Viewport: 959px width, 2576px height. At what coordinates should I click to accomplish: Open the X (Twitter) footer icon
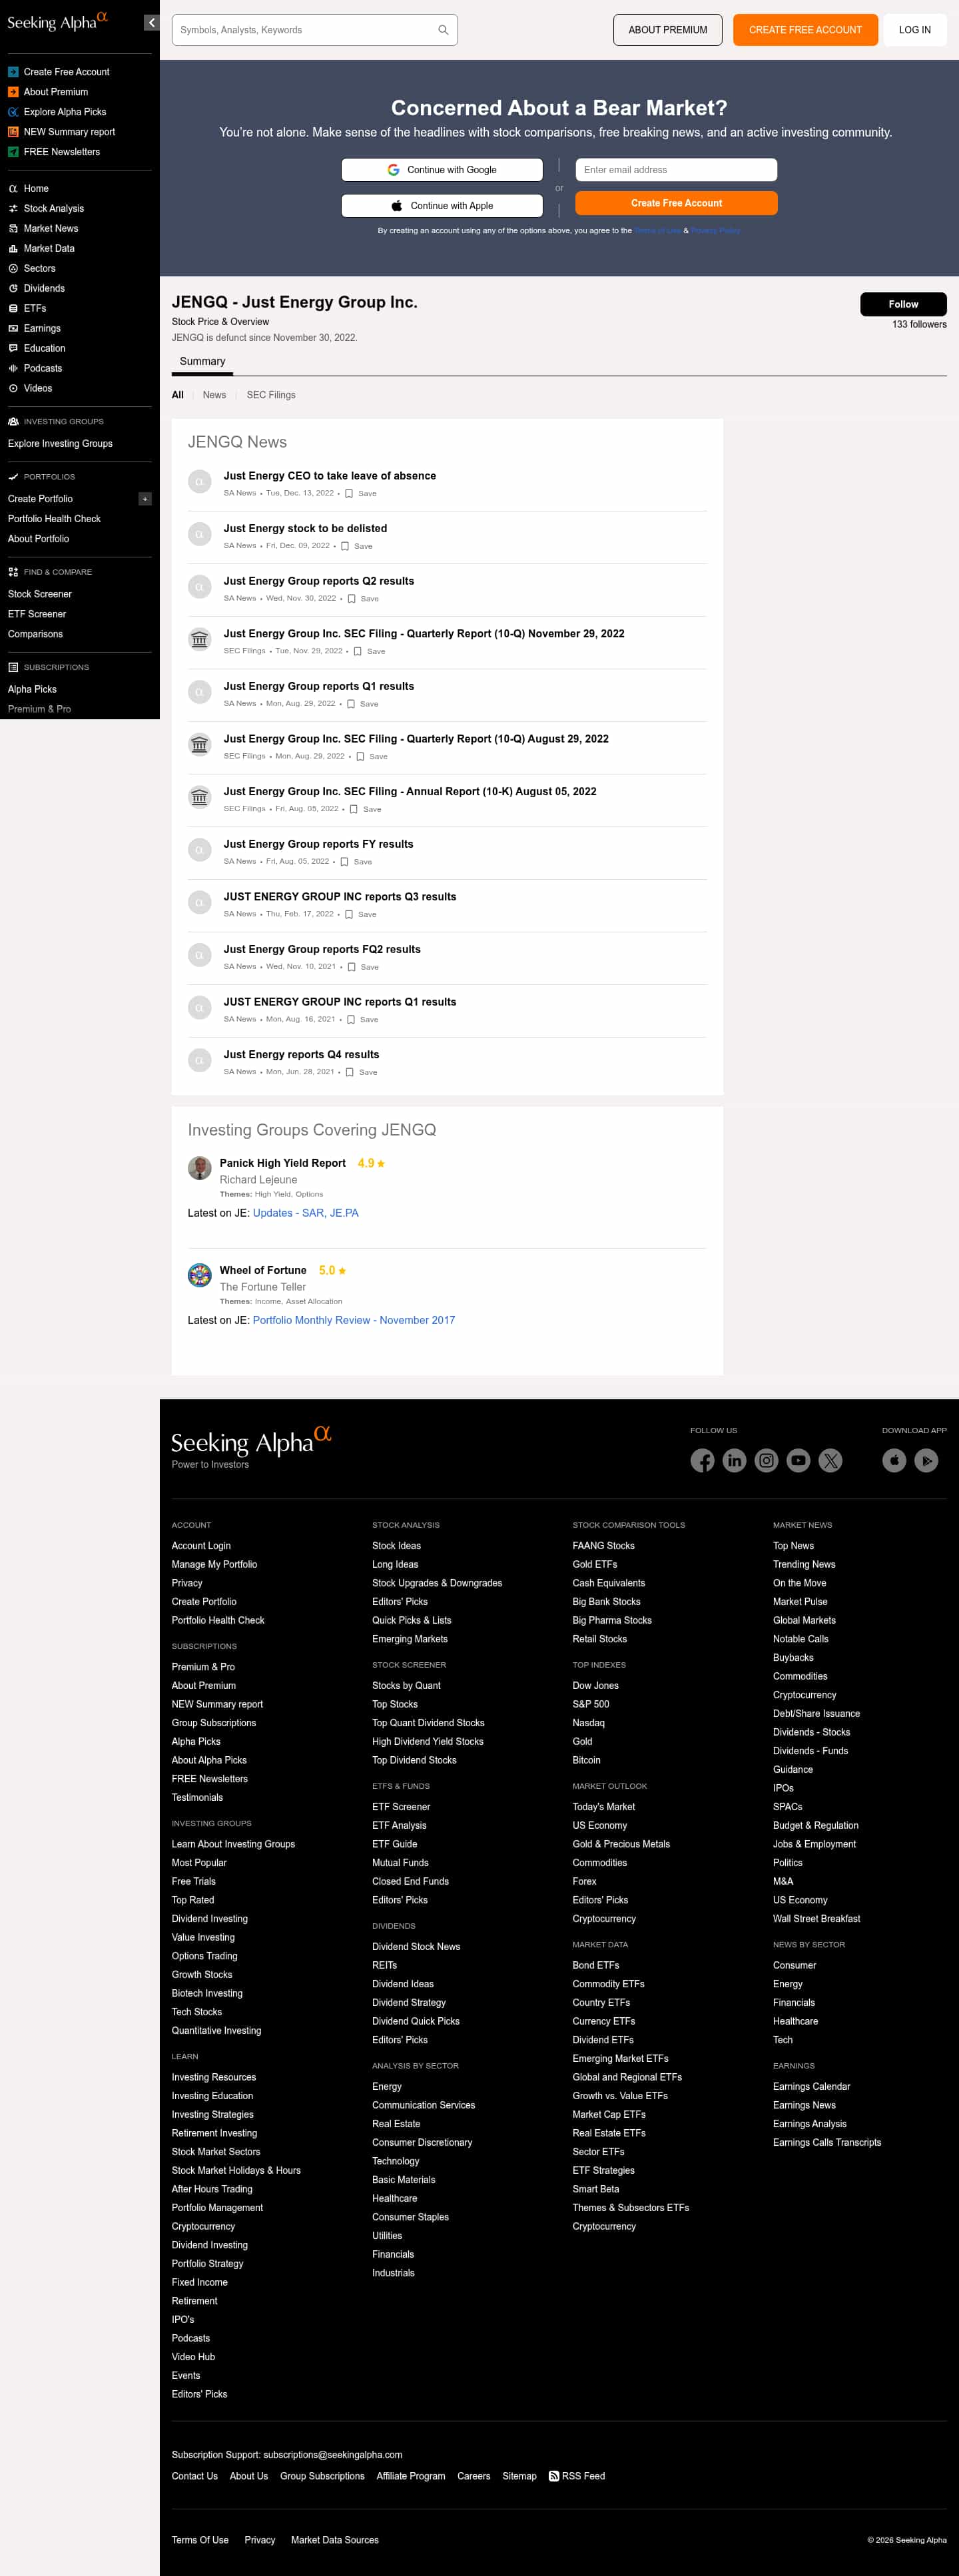[830, 1460]
